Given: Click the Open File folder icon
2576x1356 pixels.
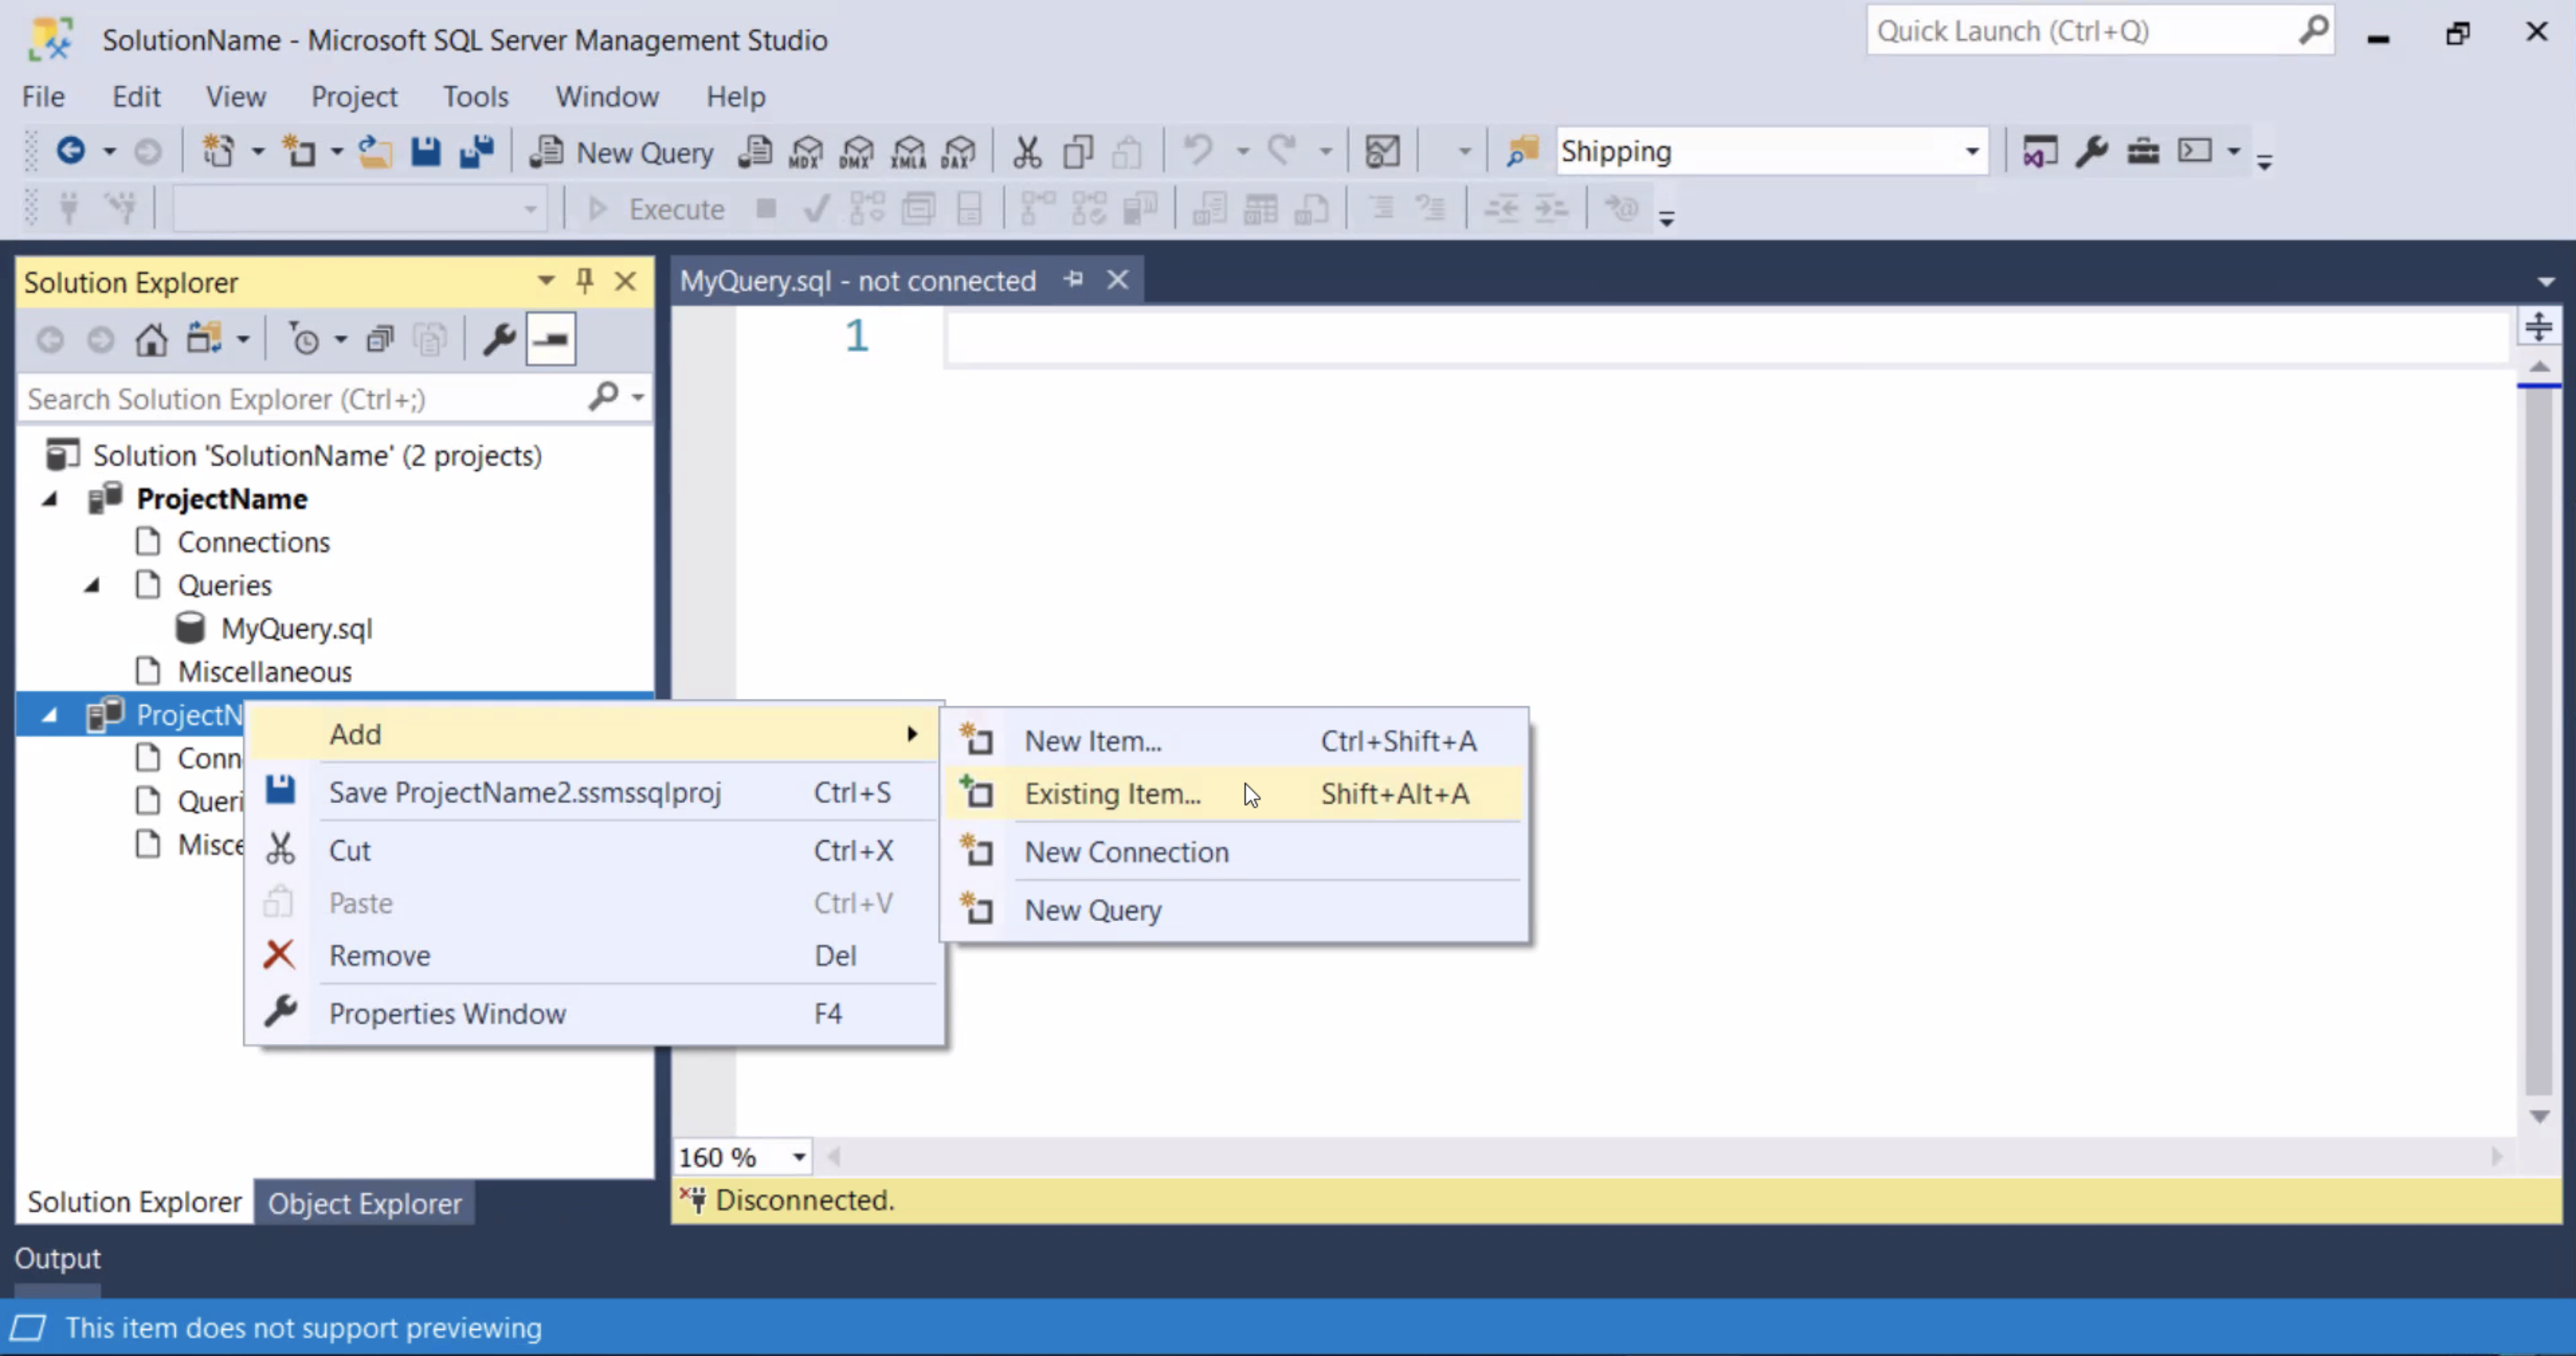Looking at the screenshot, I should click(375, 151).
